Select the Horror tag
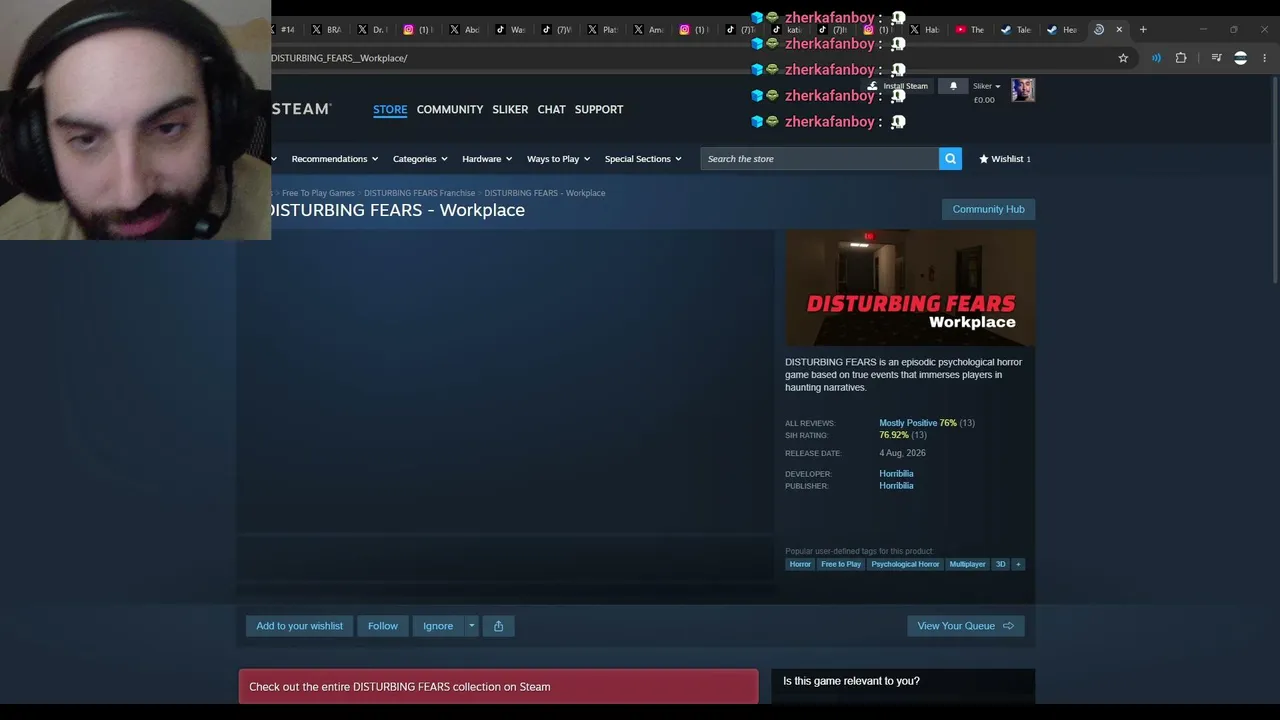The width and height of the screenshot is (1280, 720). click(800, 564)
